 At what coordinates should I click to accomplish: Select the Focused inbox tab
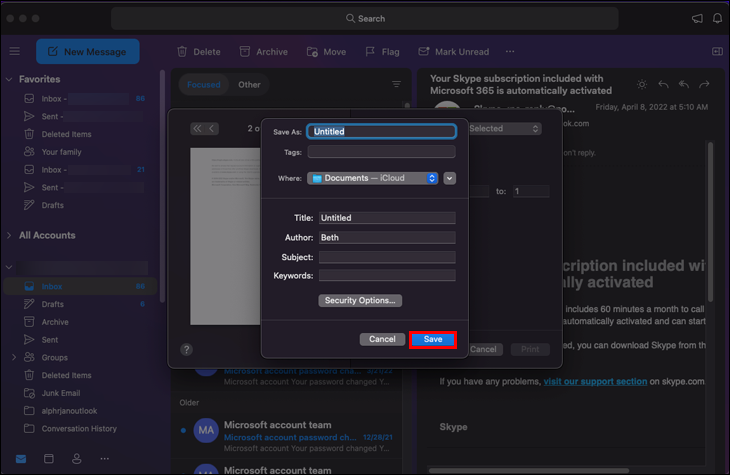coord(203,85)
